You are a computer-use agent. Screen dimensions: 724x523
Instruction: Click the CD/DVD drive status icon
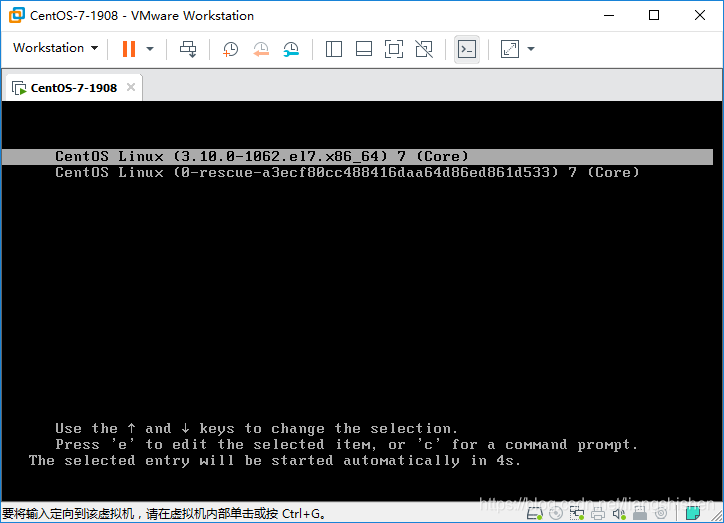[x=556, y=513]
